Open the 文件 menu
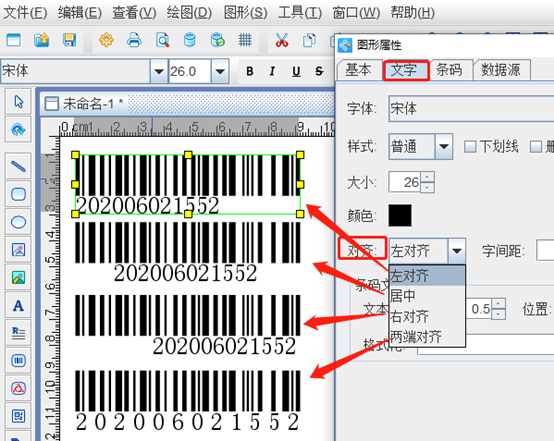 pyautogui.click(x=25, y=13)
